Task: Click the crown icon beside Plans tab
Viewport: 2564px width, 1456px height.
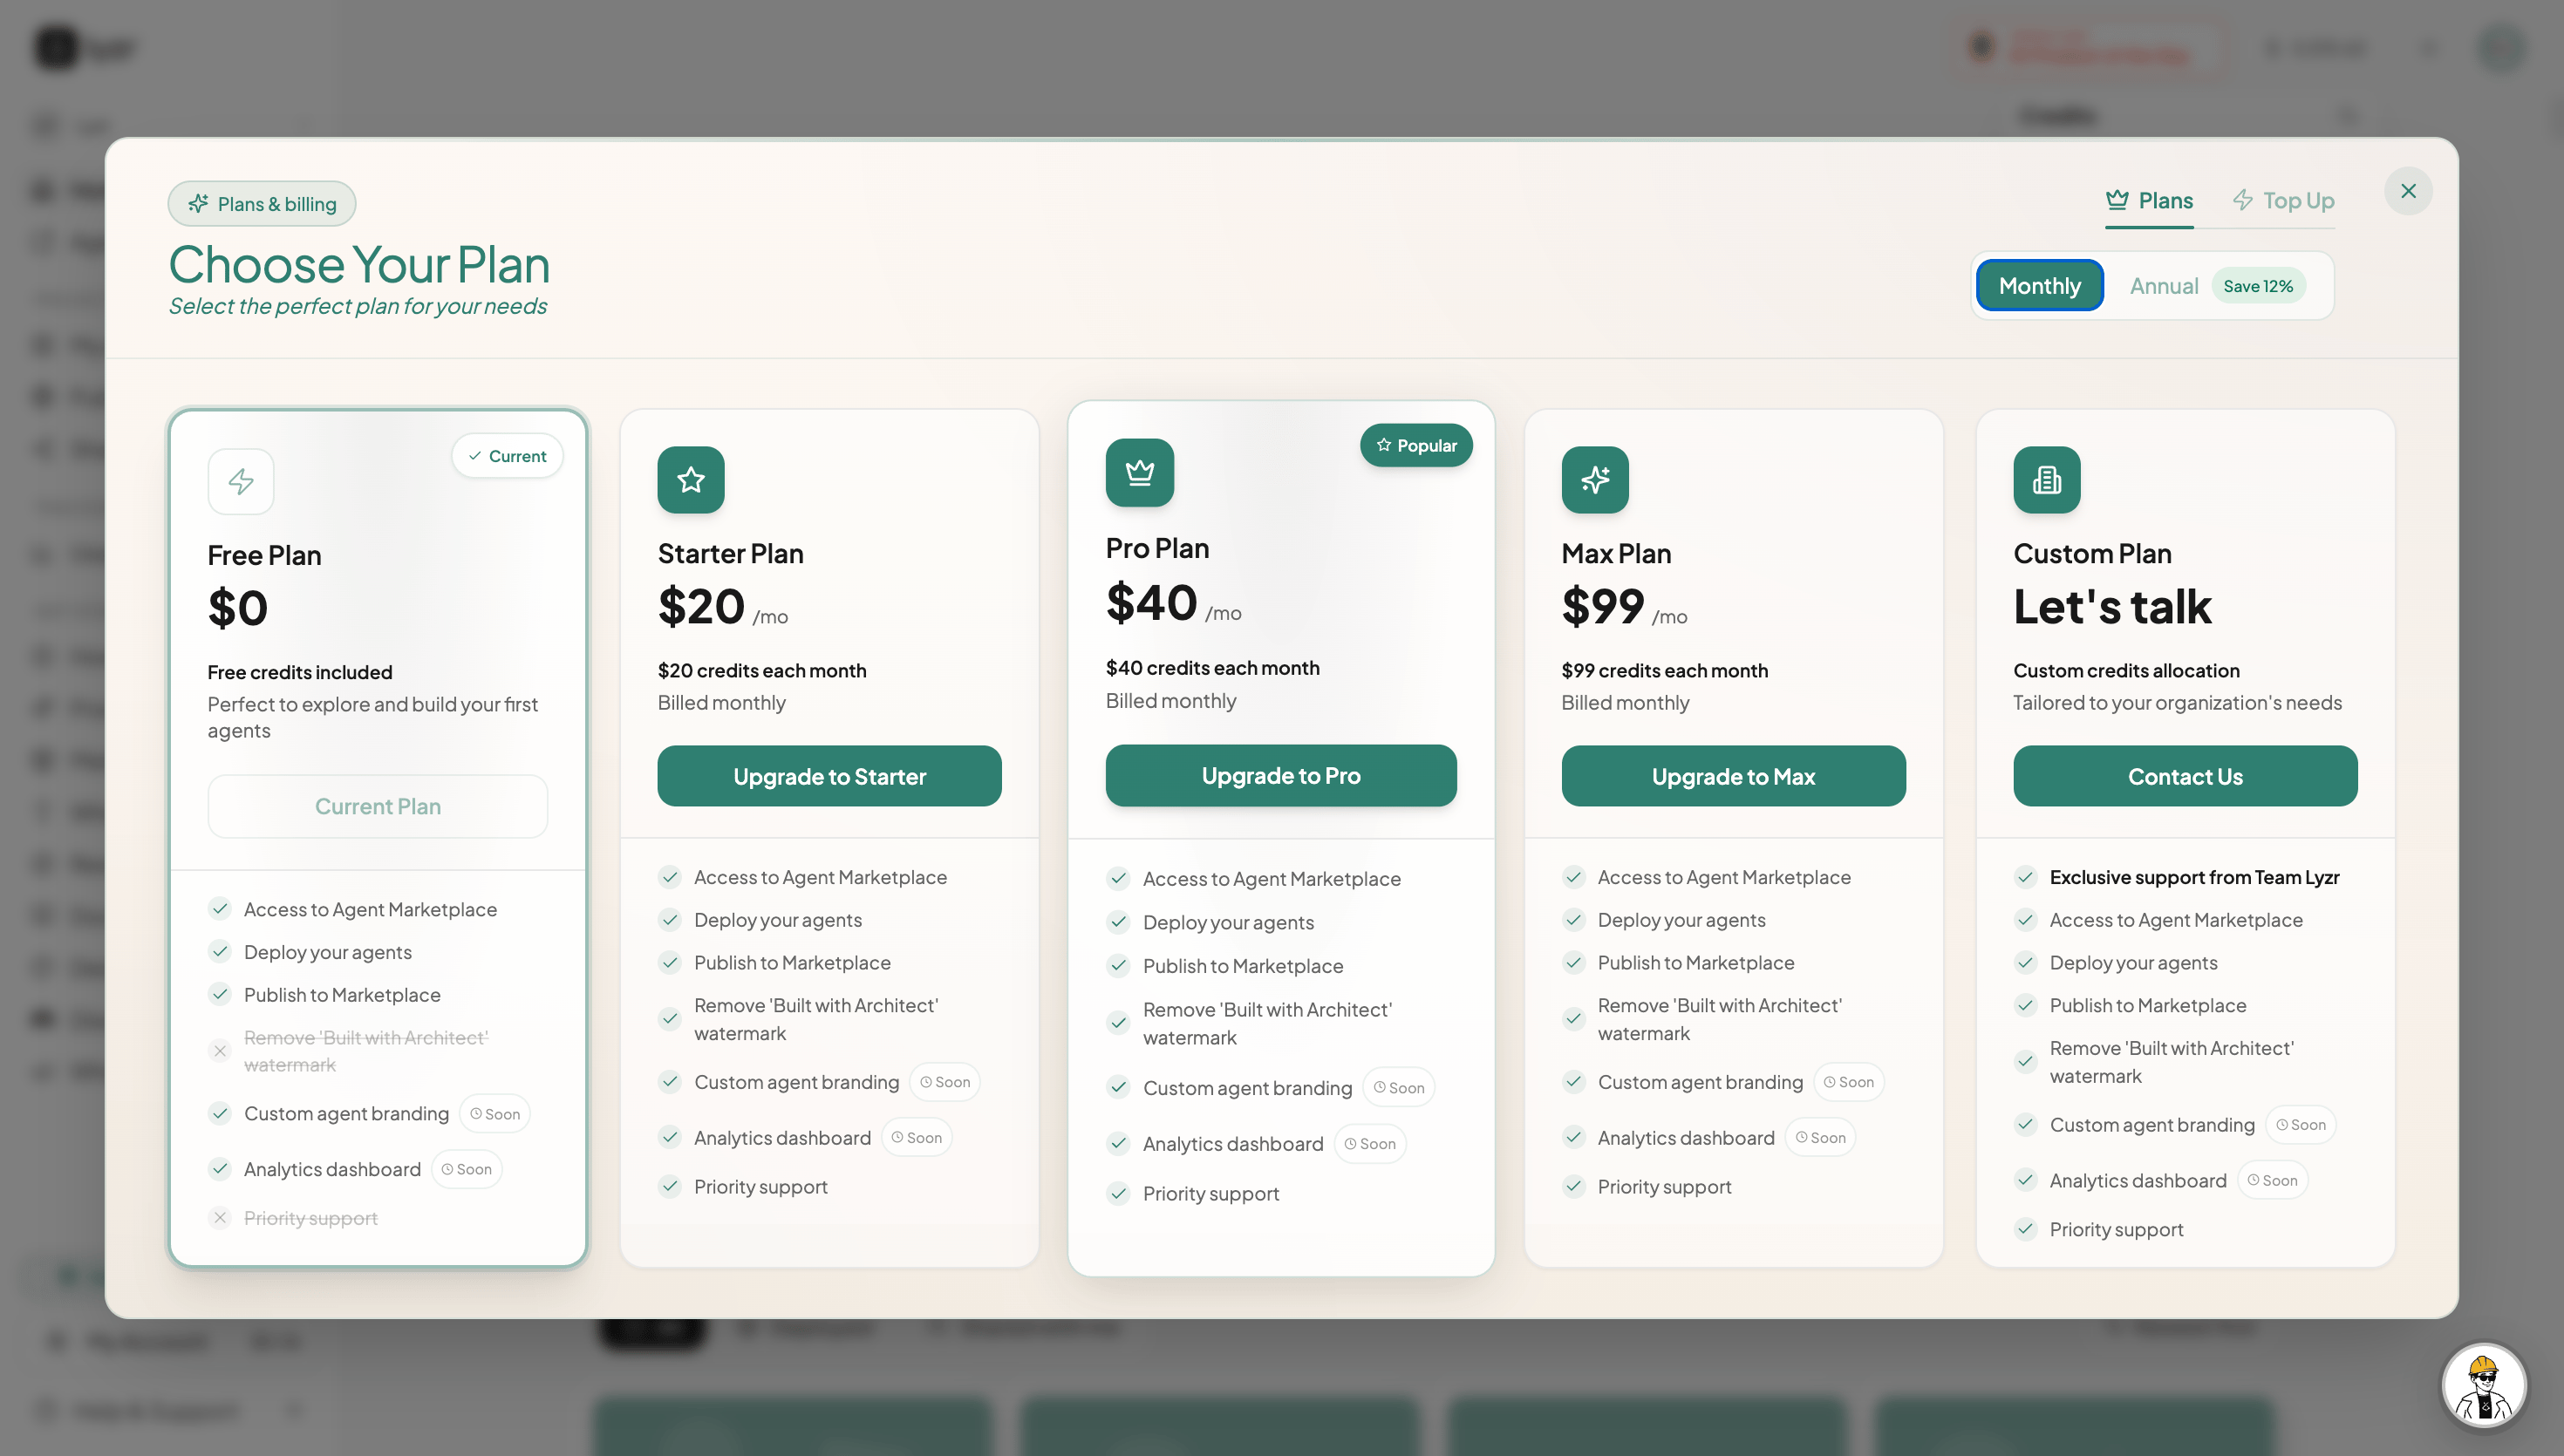Action: pyautogui.click(x=2117, y=200)
